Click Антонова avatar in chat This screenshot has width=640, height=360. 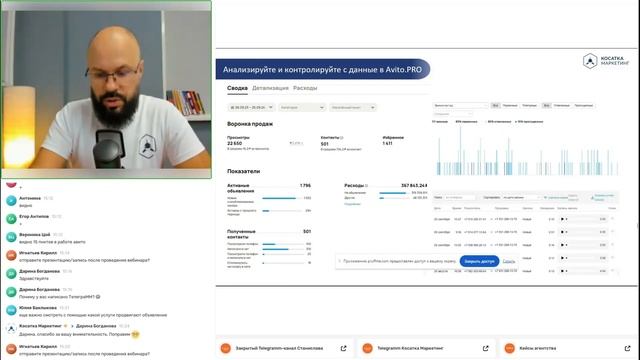11,201
